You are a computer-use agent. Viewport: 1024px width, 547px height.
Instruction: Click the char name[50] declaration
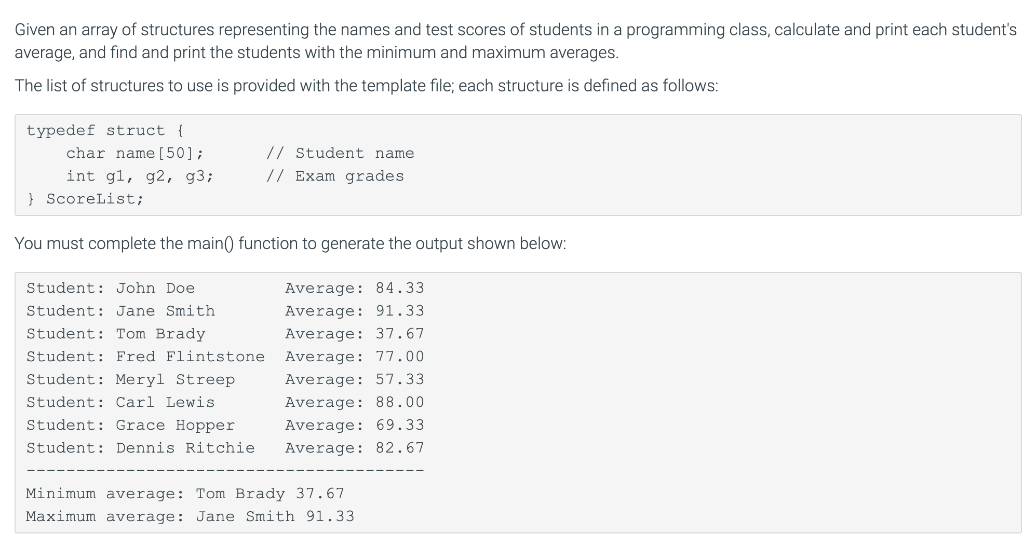tap(135, 153)
